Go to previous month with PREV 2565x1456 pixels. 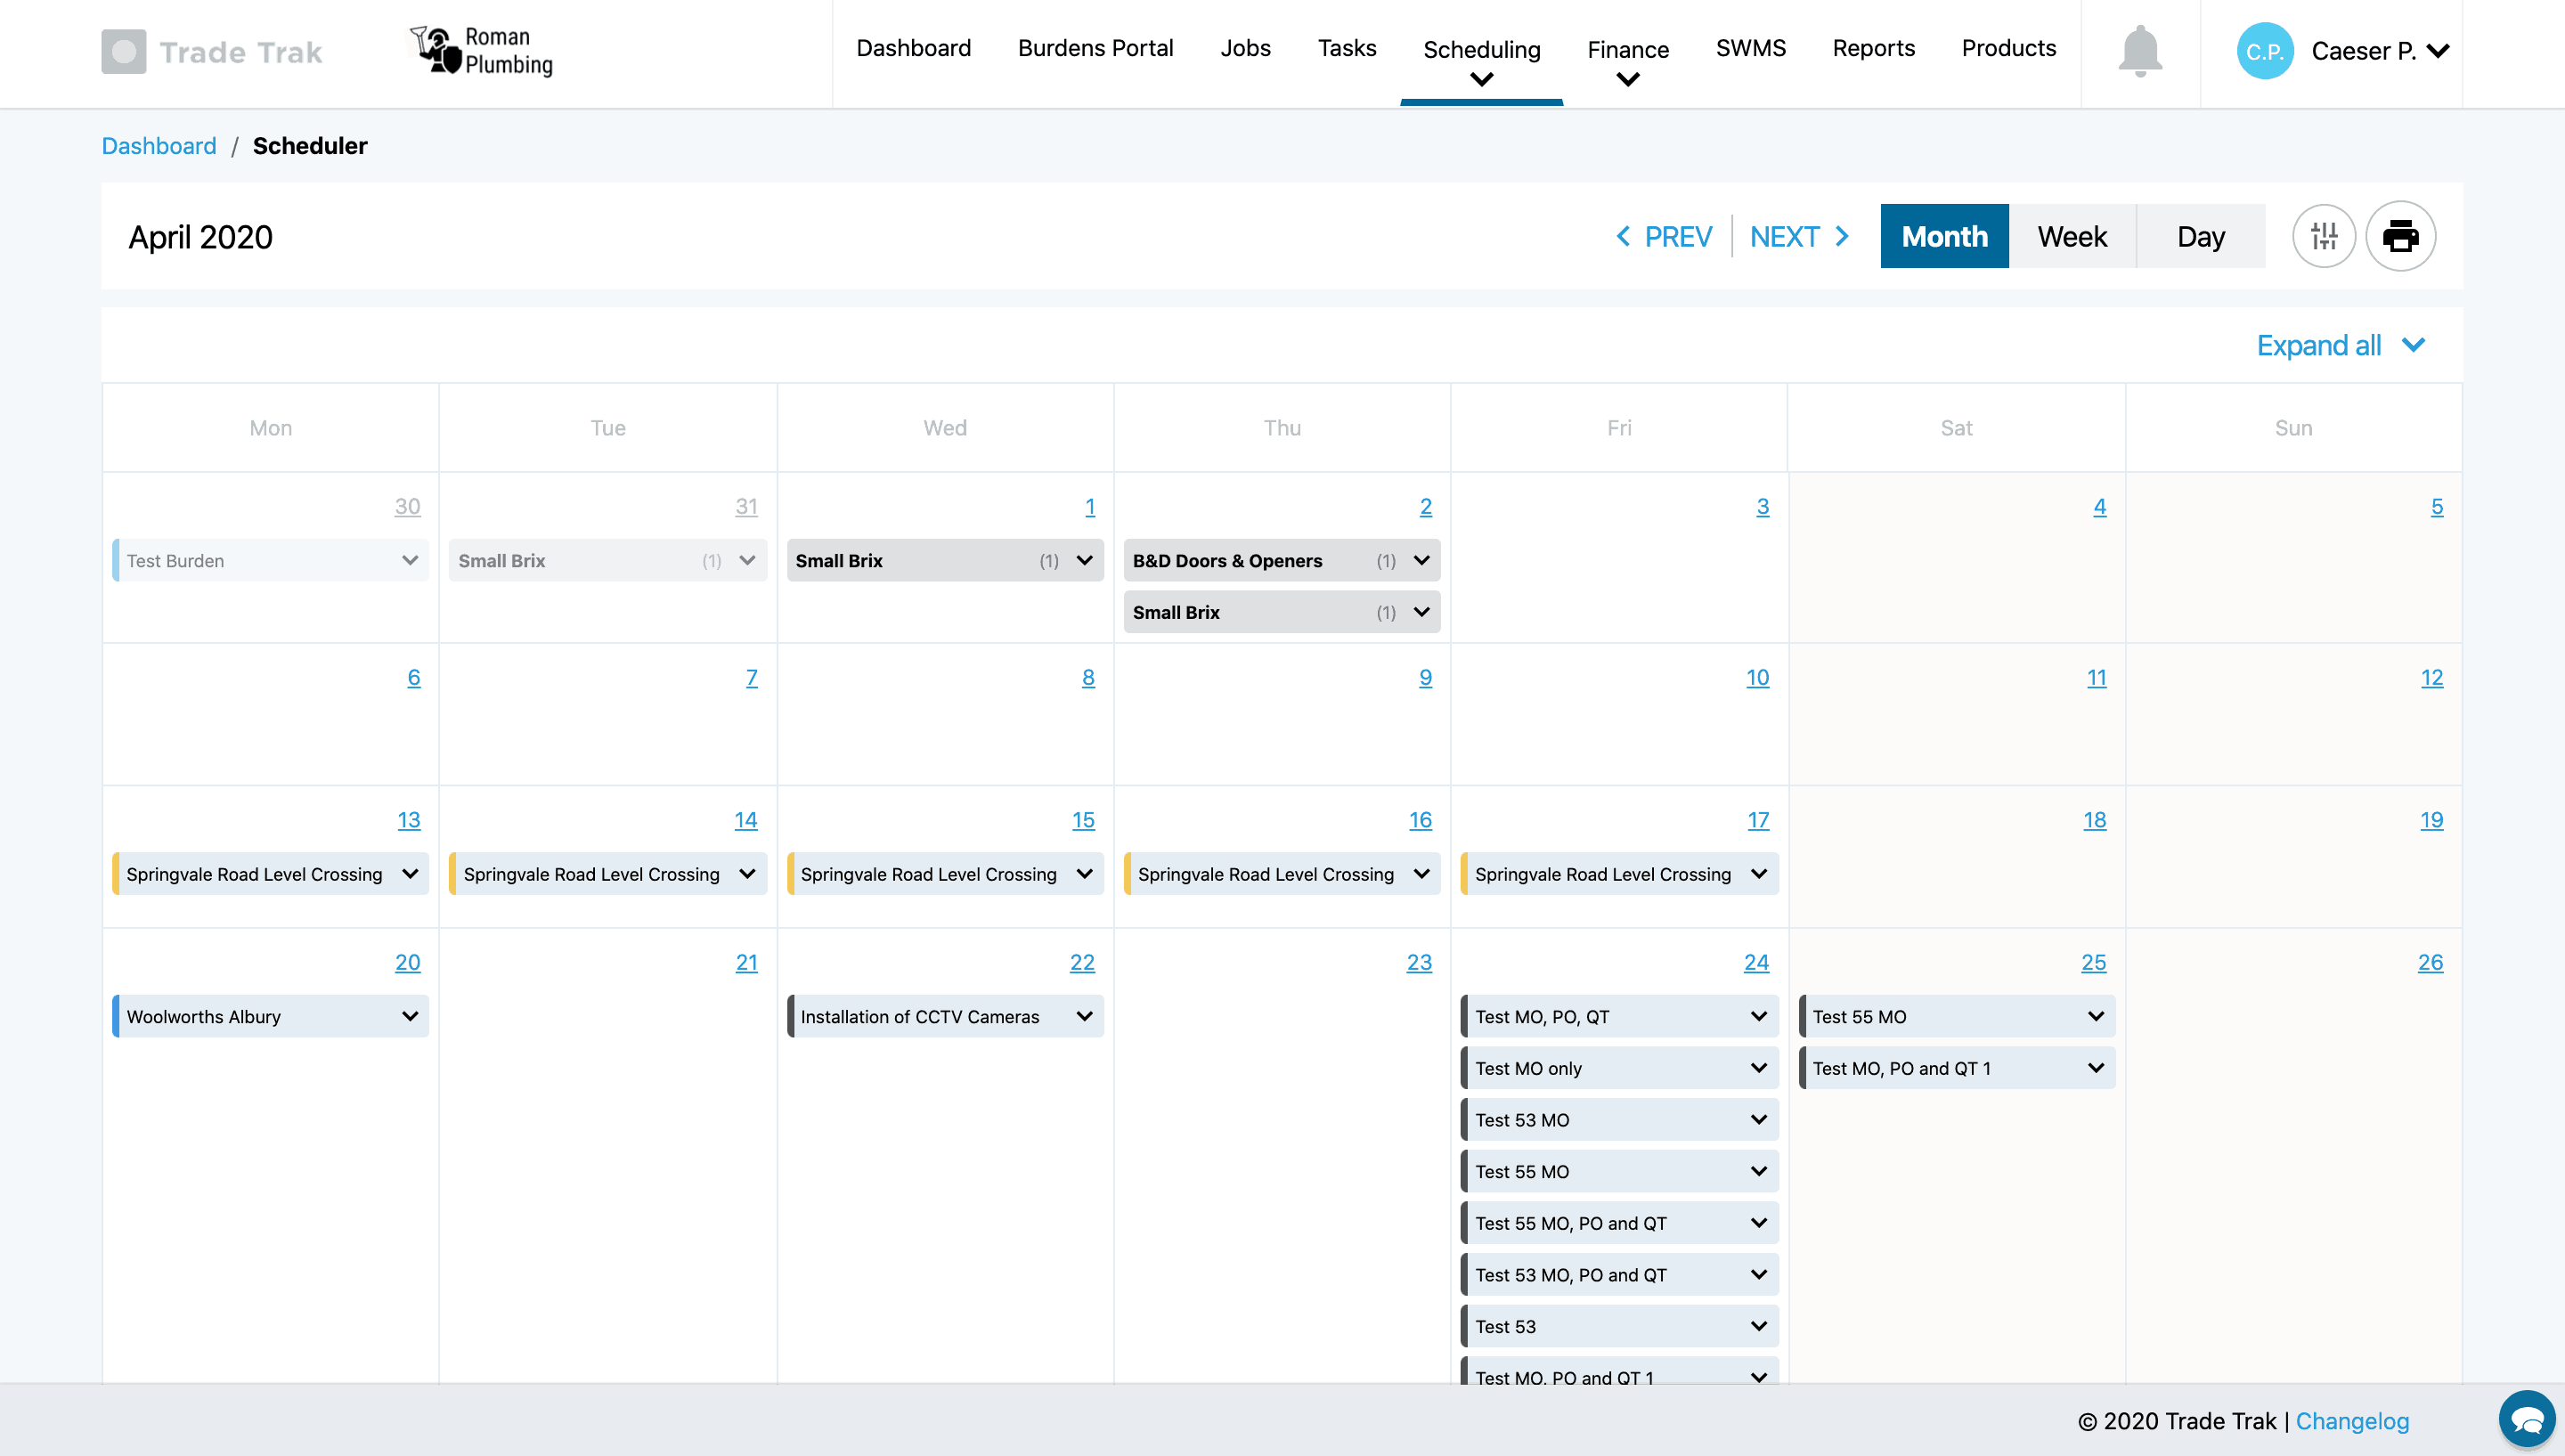(x=1664, y=237)
